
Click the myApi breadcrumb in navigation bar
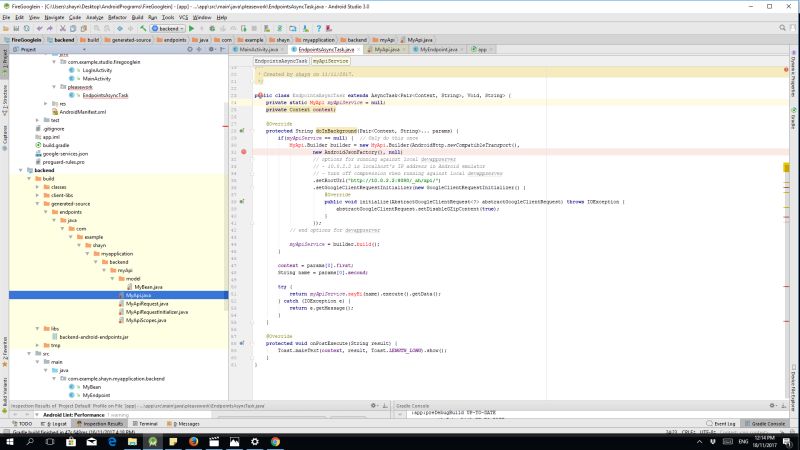click(383, 39)
